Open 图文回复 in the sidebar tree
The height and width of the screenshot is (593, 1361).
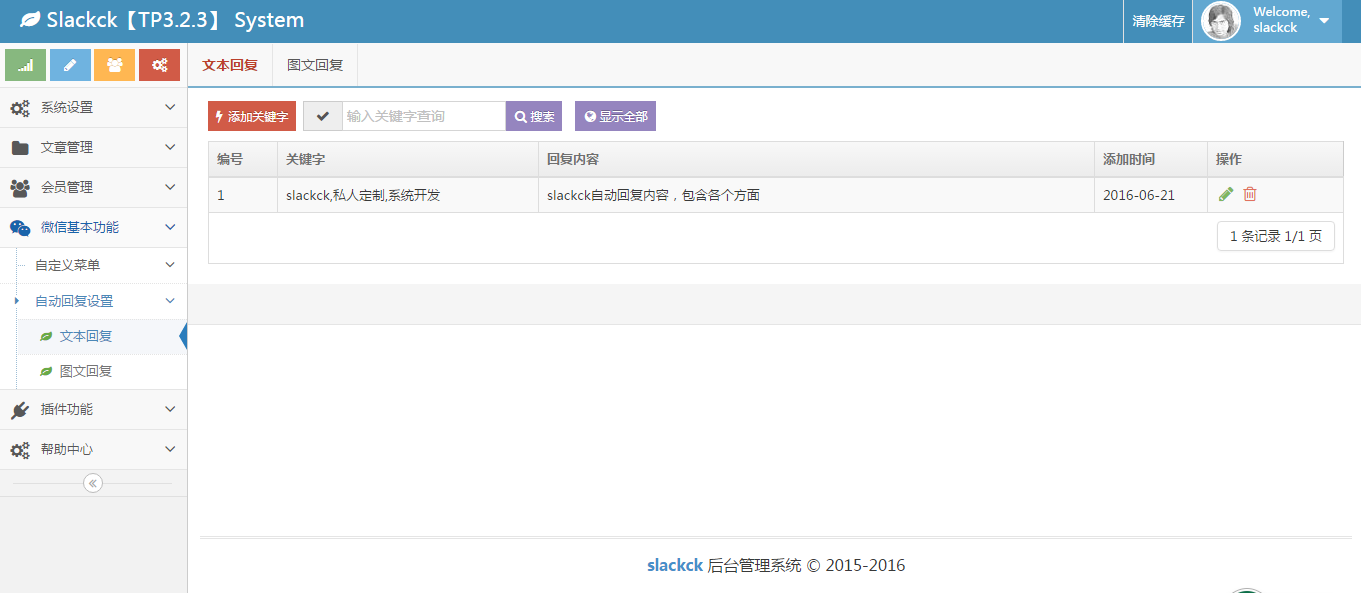(x=86, y=371)
